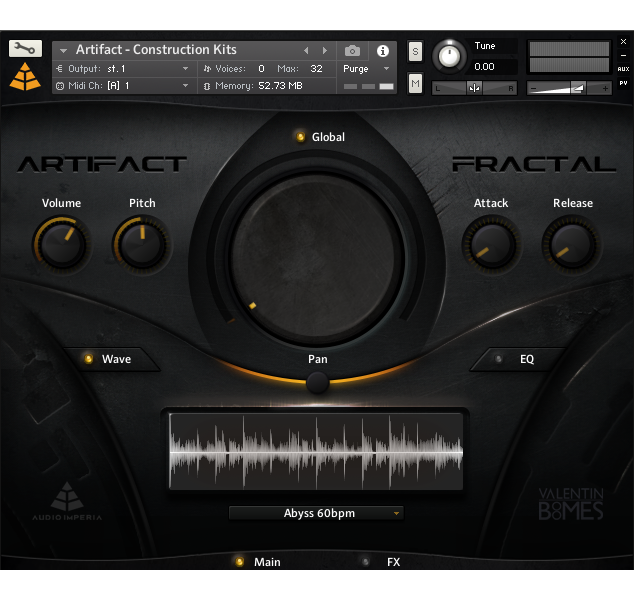
Task: Mute the instrument with M button
Action: [x=415, y=83]
